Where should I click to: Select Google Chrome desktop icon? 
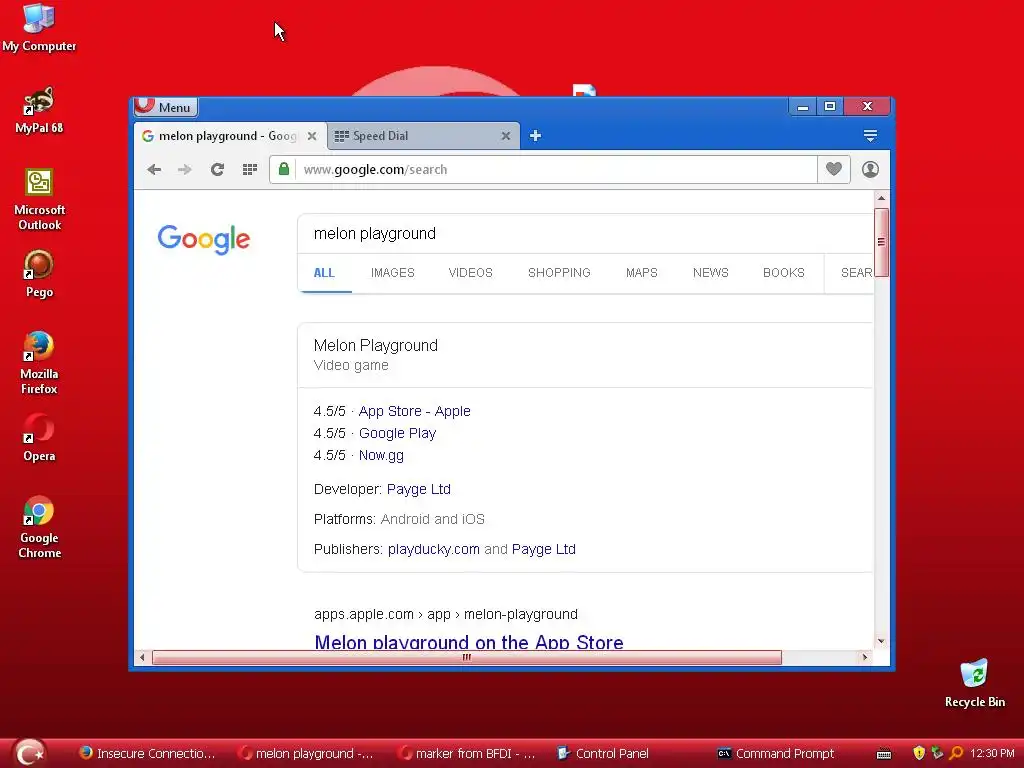39,528
